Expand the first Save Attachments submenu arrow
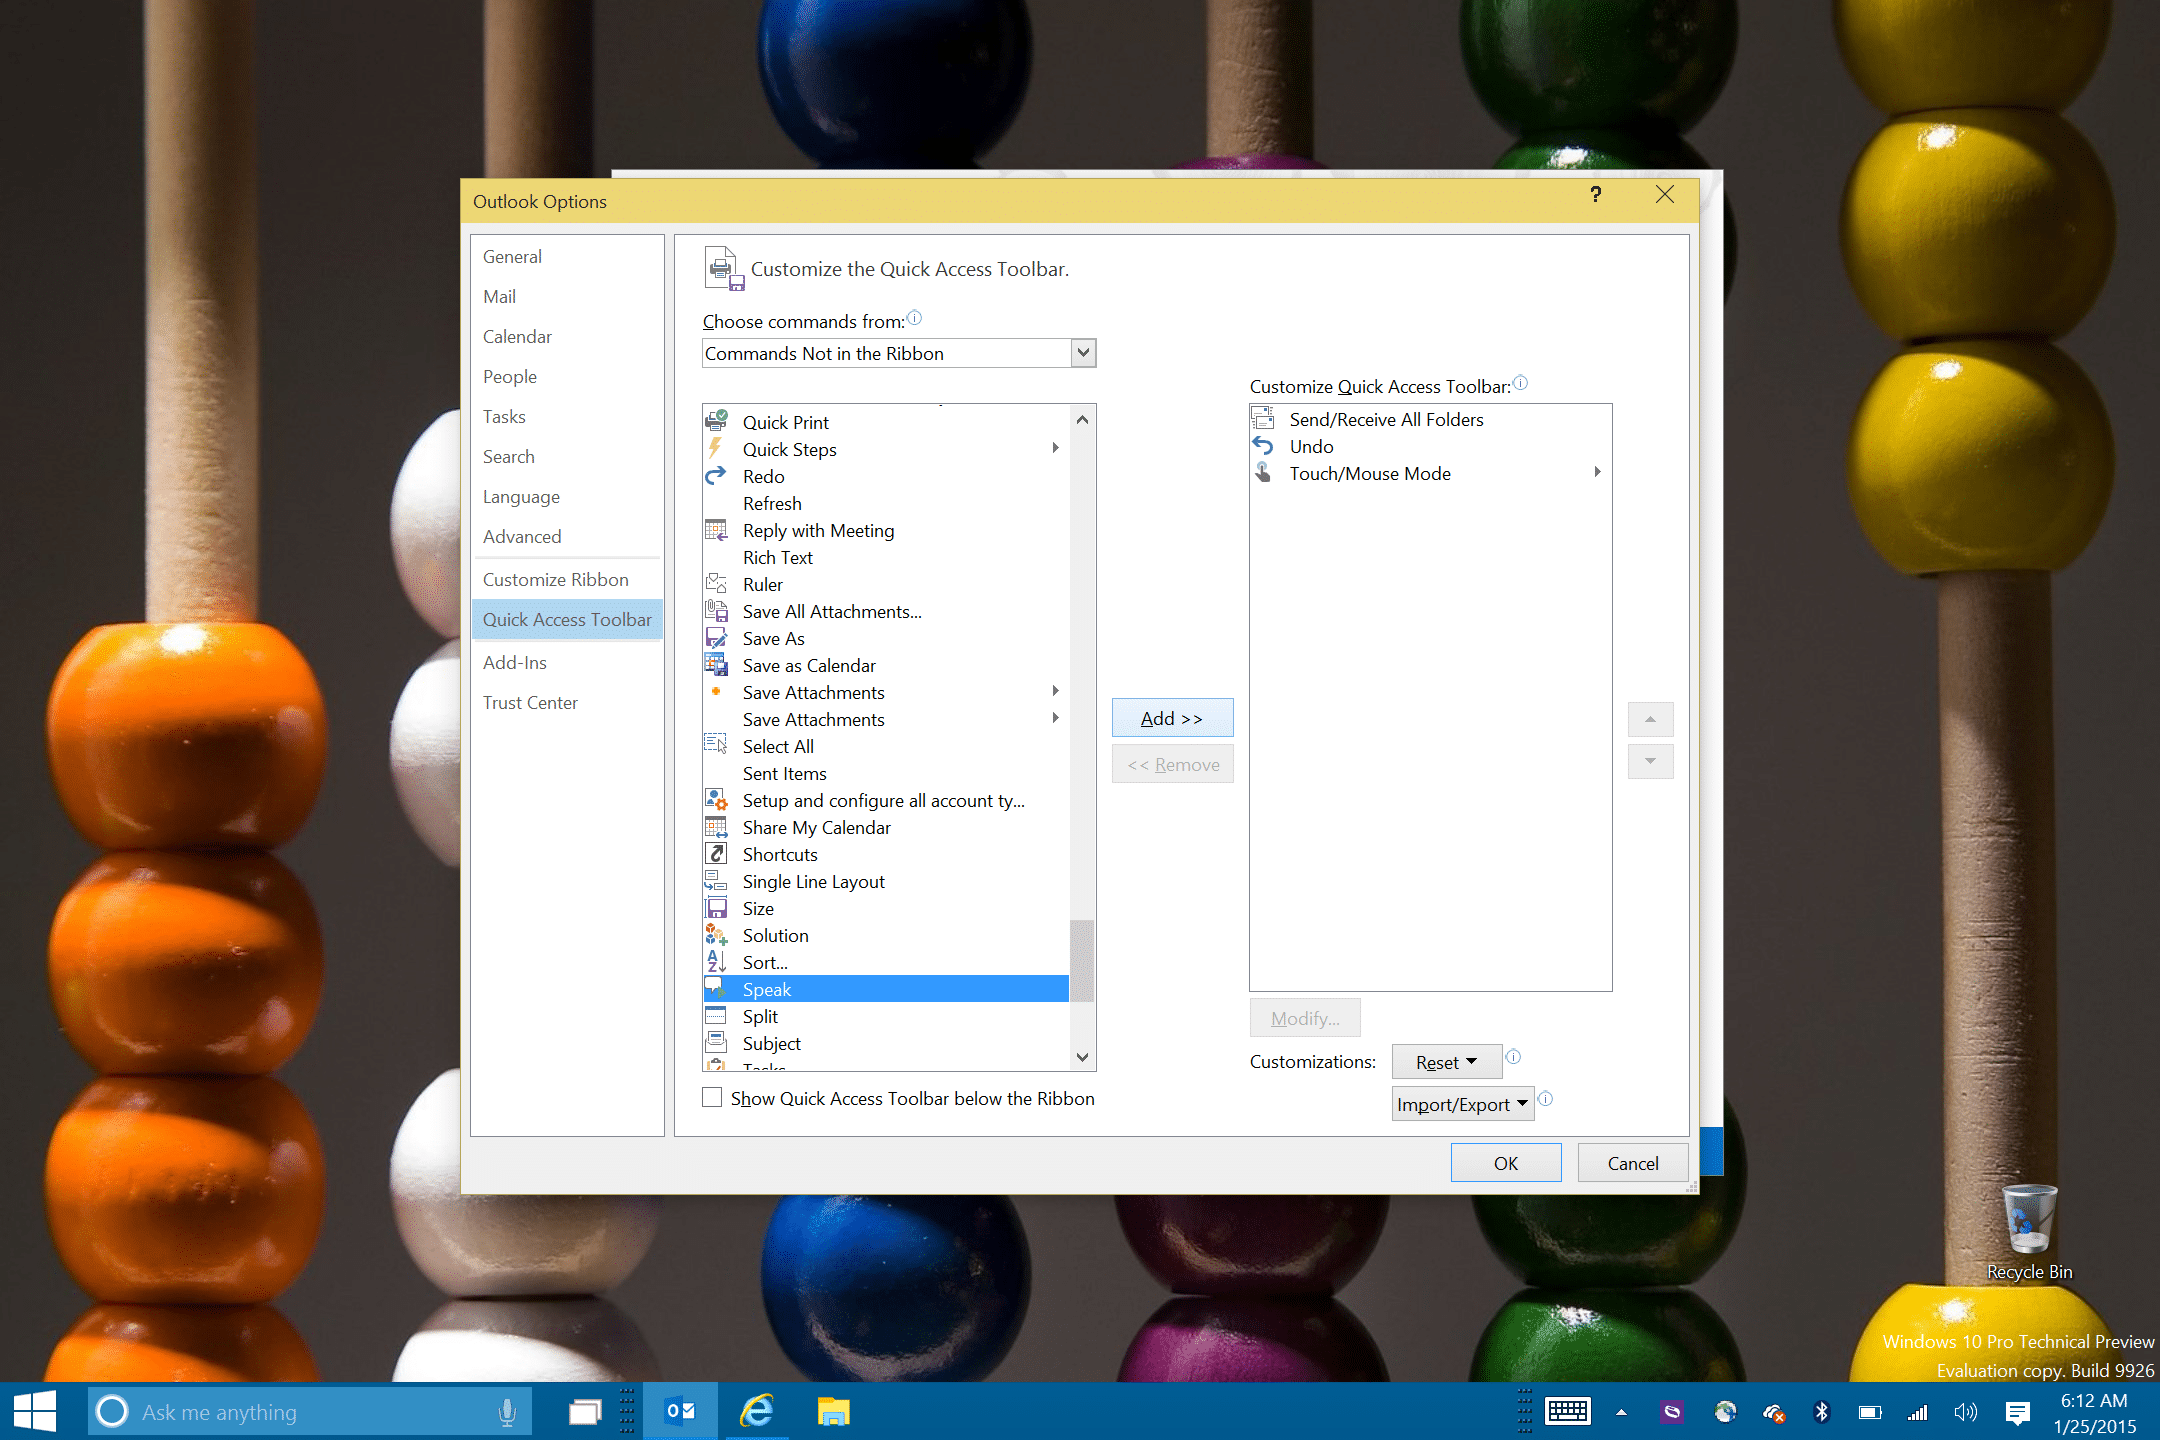 tap(1056, 691)
